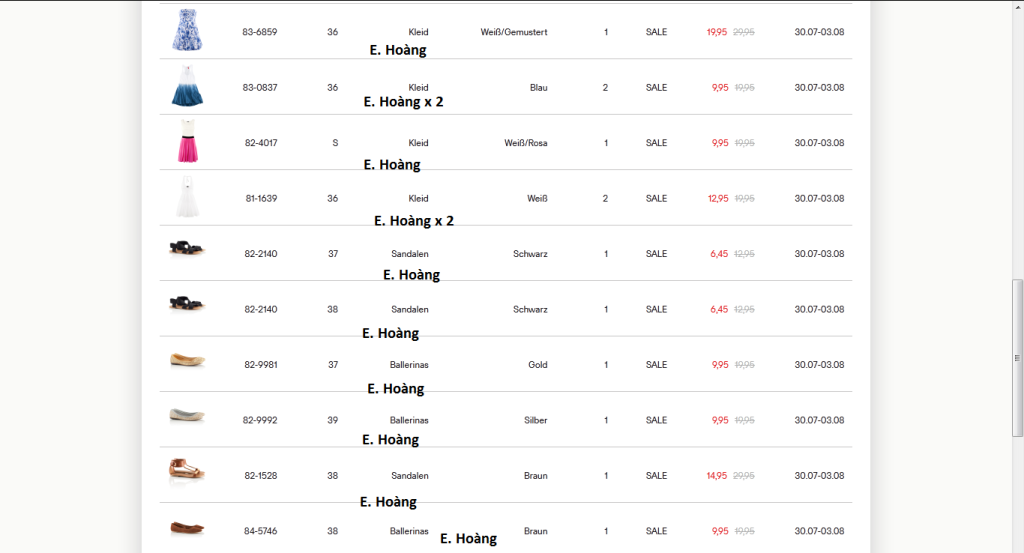Open the blue ombre dress image
Screen dimensions: 1024x553
coord(187,87)
